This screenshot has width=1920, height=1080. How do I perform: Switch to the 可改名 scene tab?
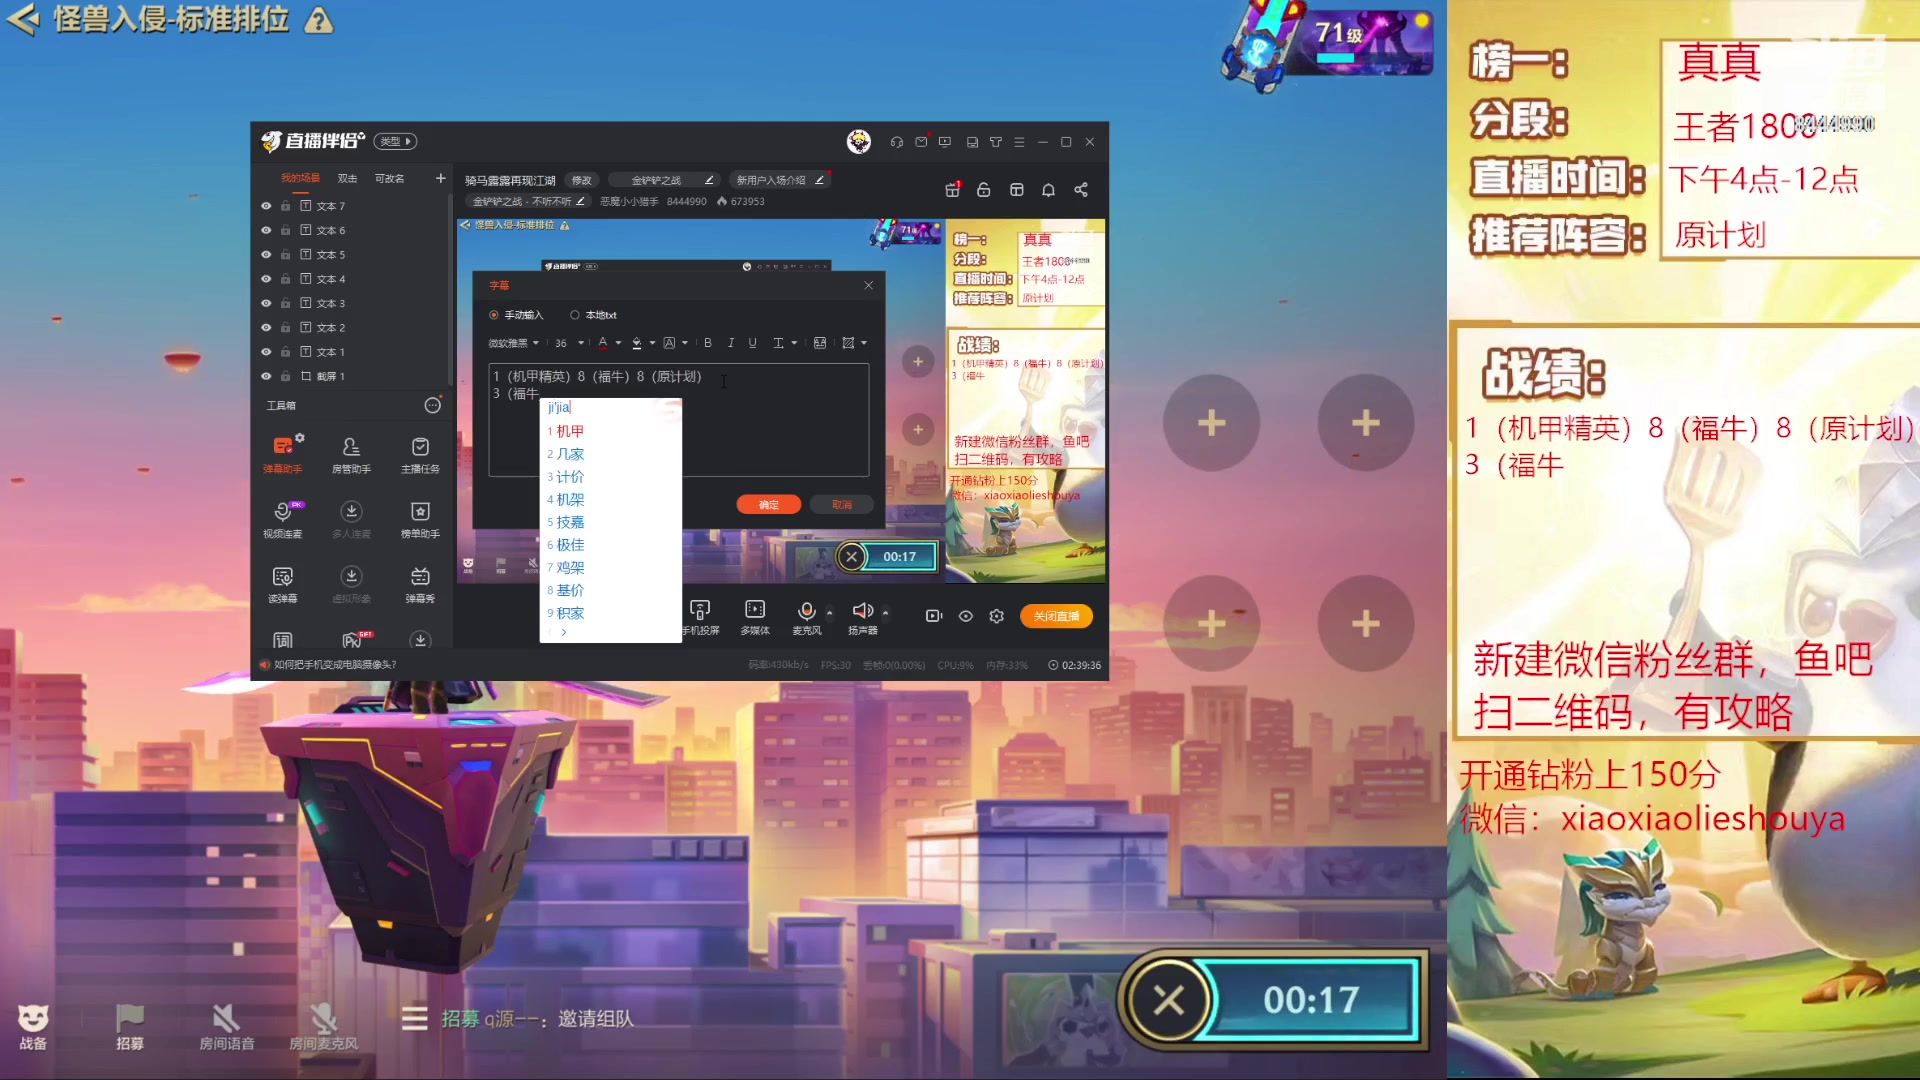(389, 178)
